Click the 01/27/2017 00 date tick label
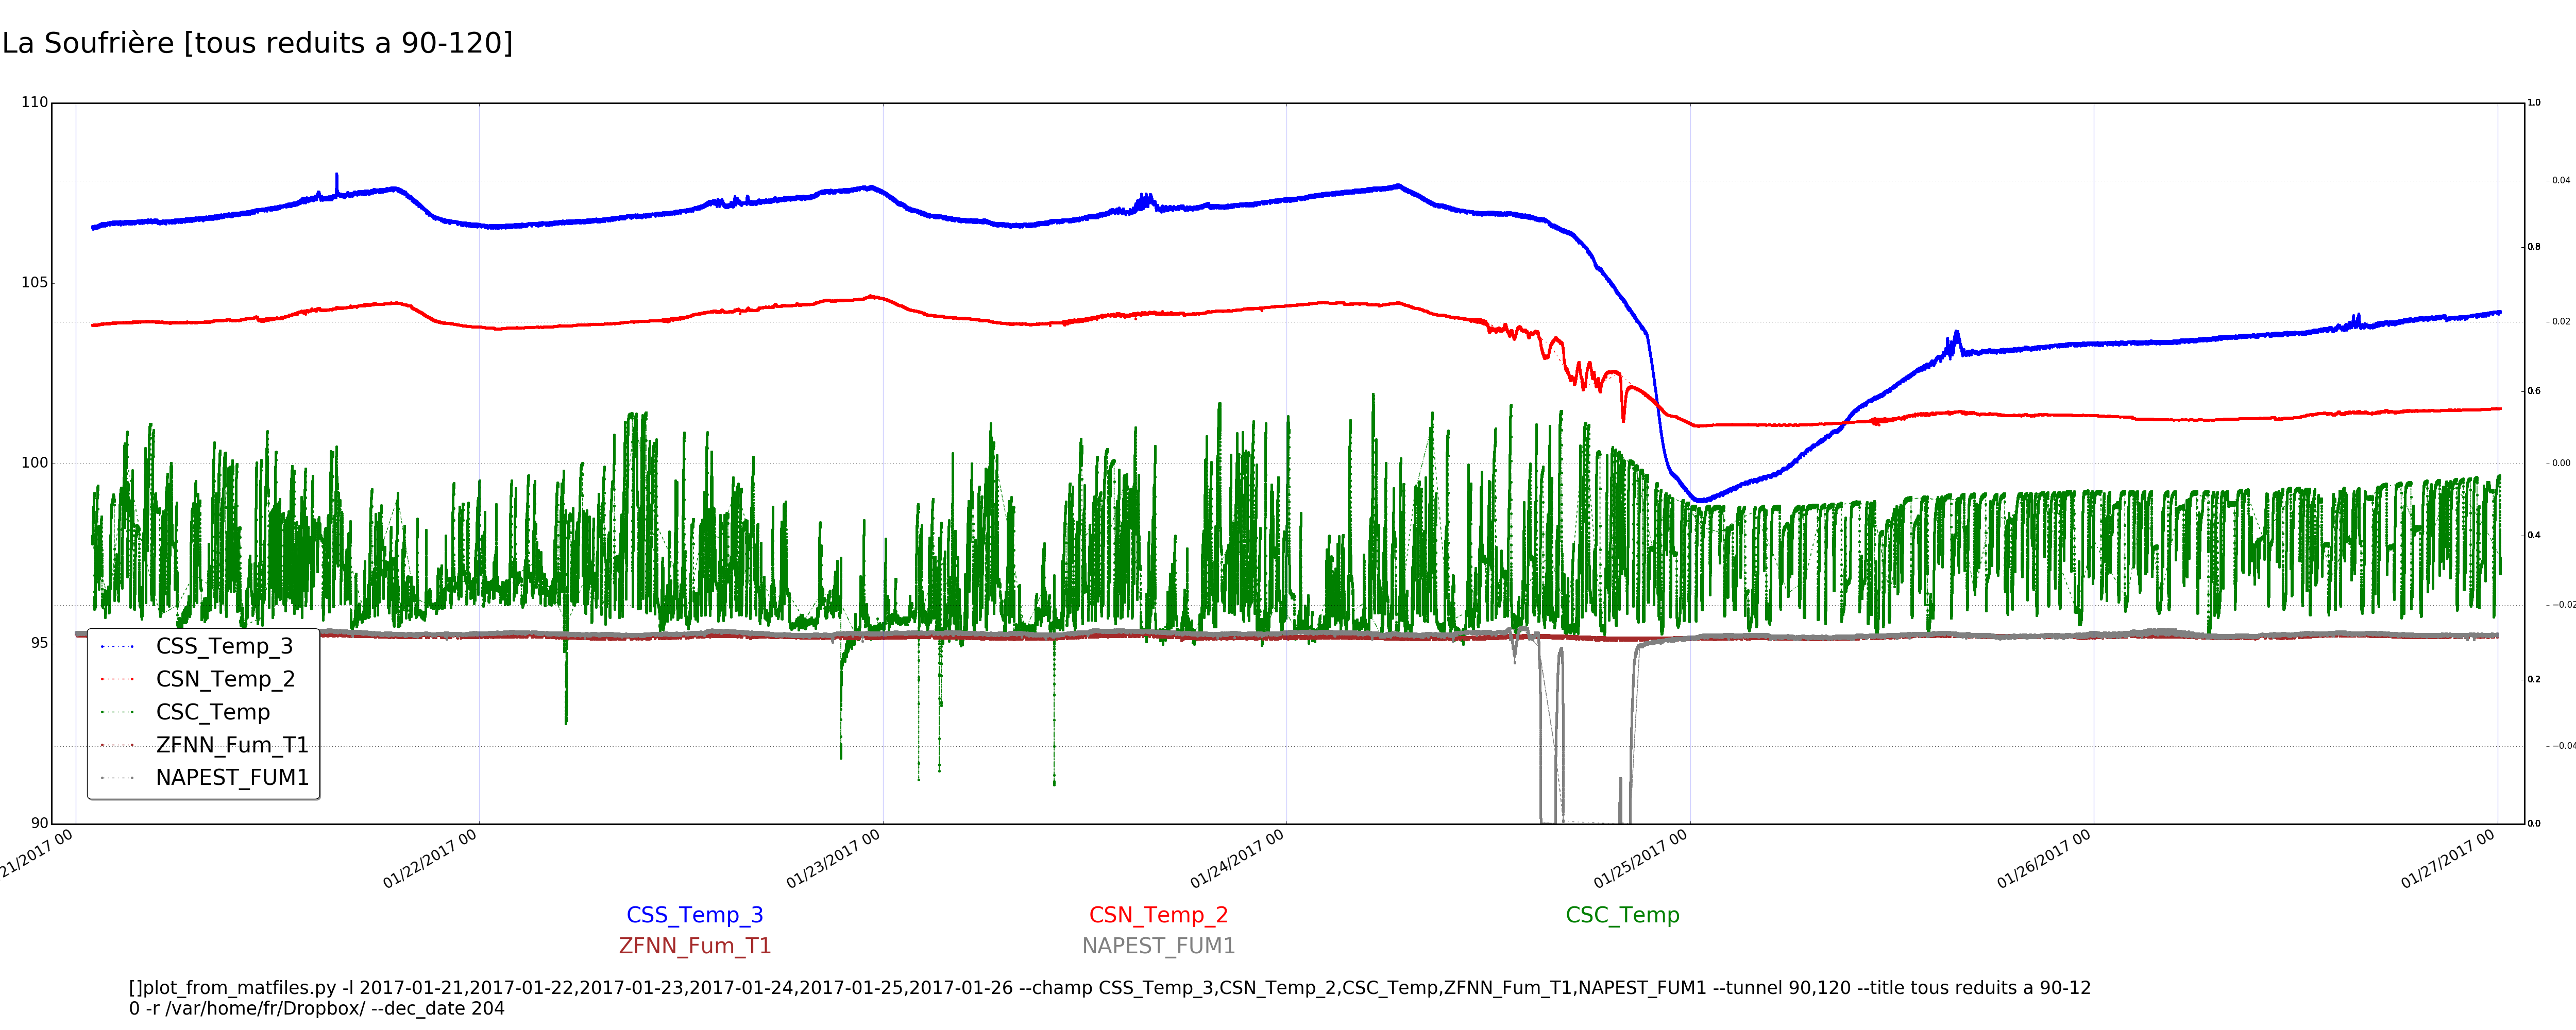 click(2448, 859)
